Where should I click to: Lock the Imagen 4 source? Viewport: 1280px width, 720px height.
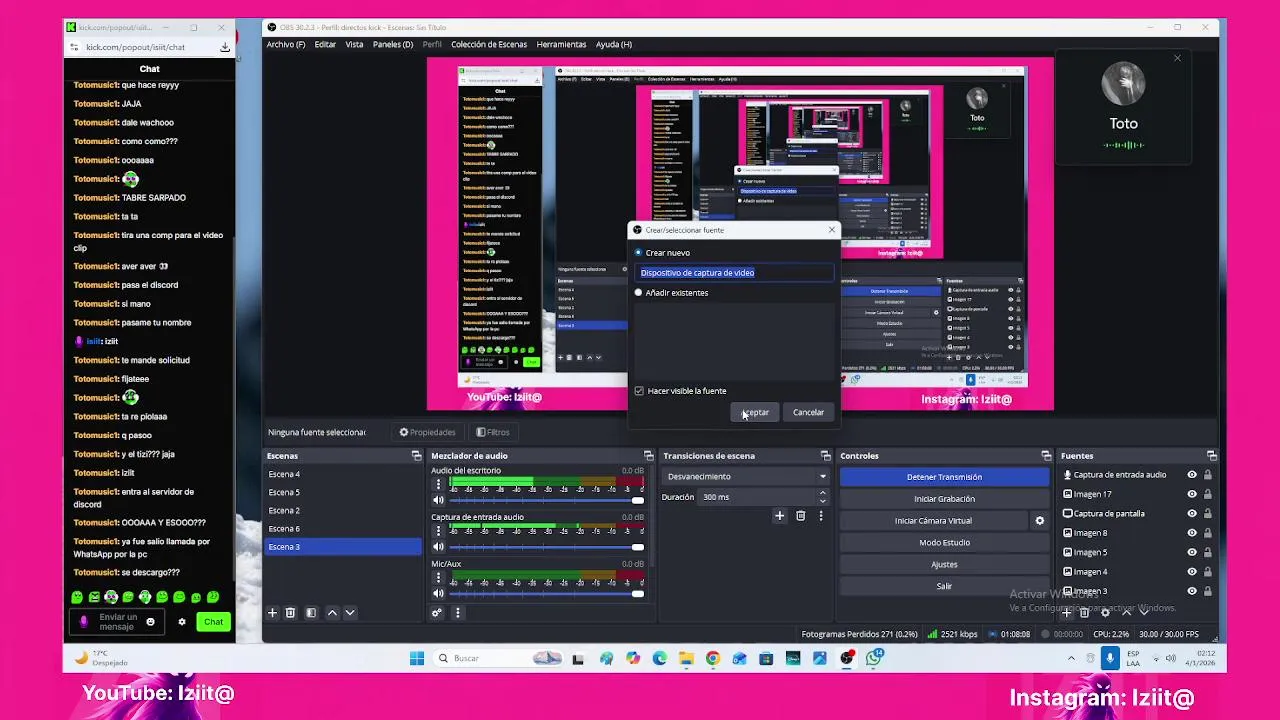click(1208, 572)
